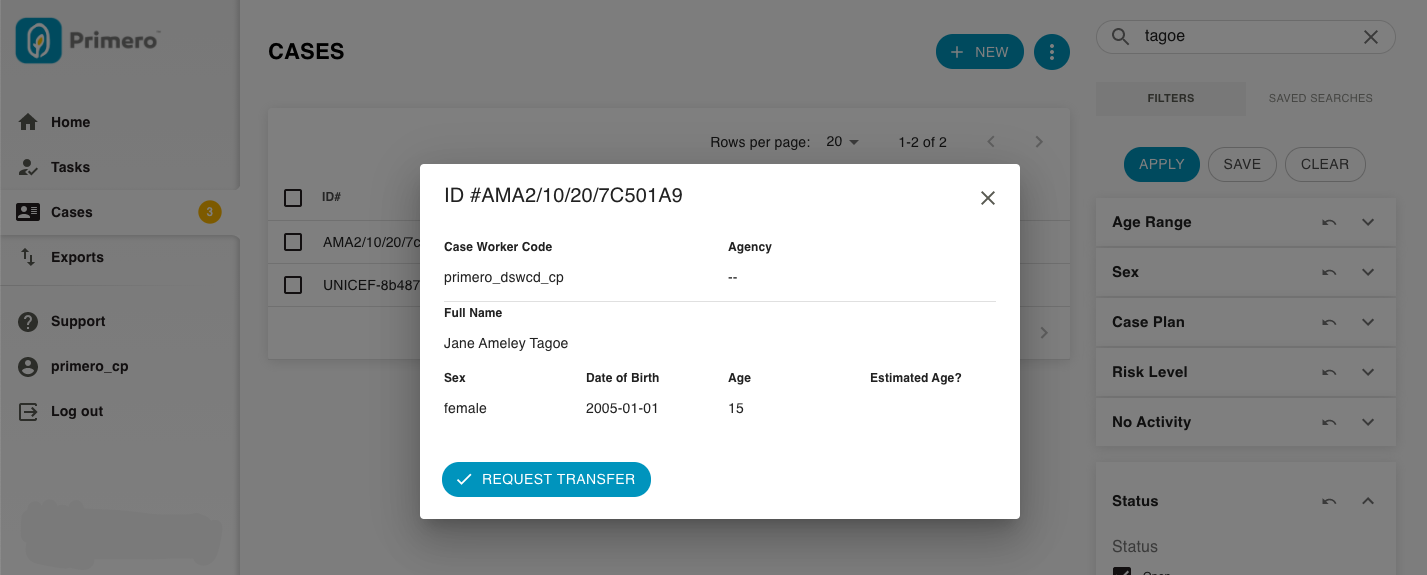The image size is (1427, 575).
Task: Open the three-dot more actions menu
Action: 1052,52
